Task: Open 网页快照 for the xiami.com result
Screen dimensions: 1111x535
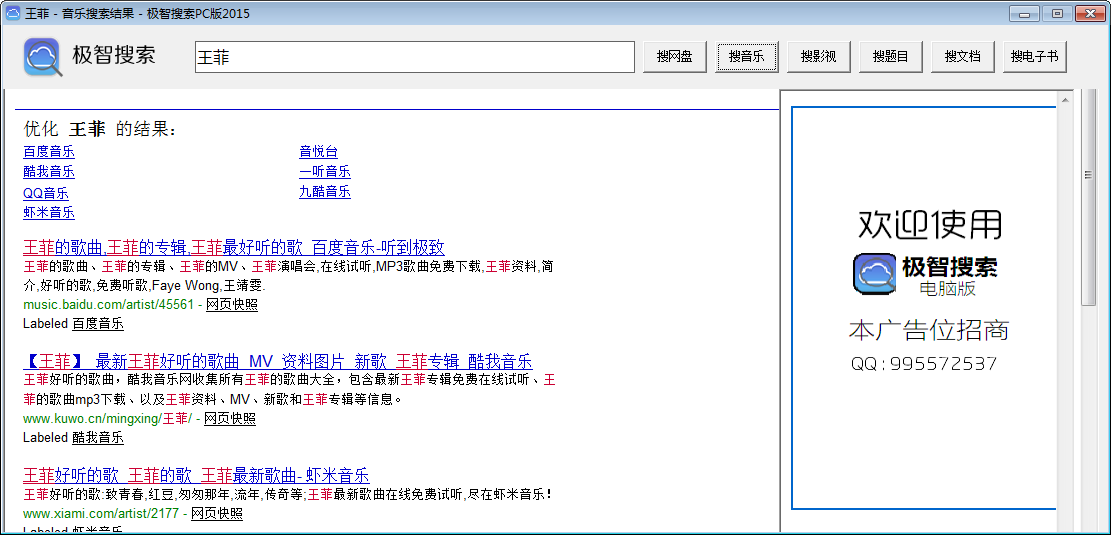Action: [x=217, y=513]
